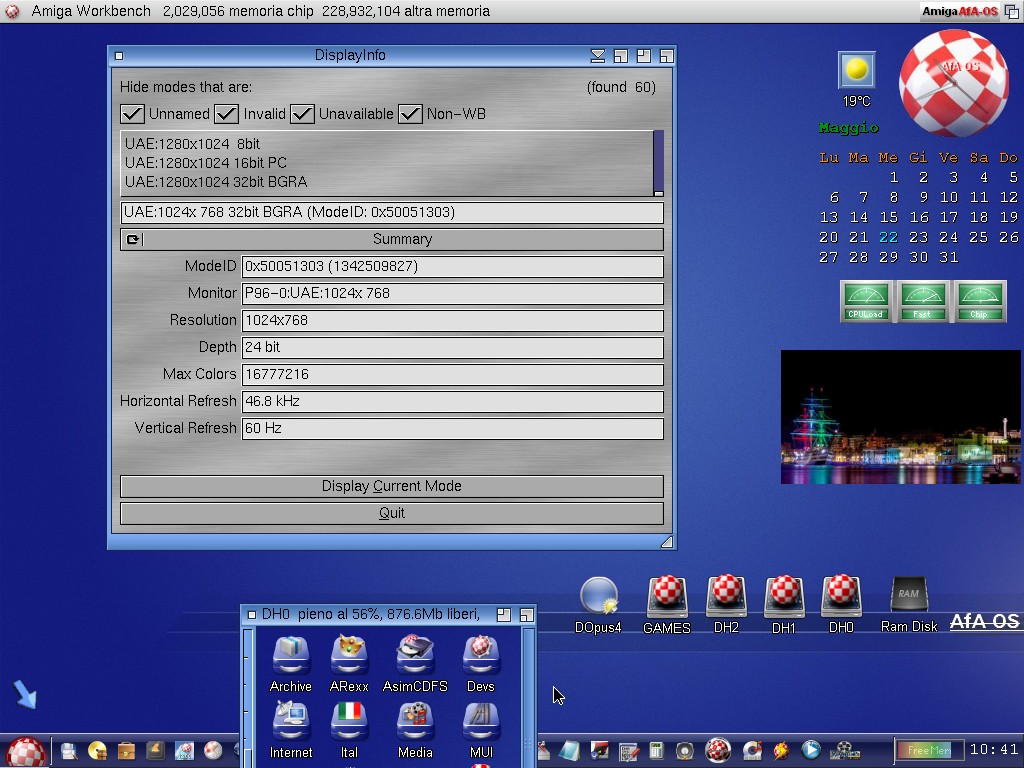
Task: Toggle the Non-WB checkbox
Action: click(410, 113)
